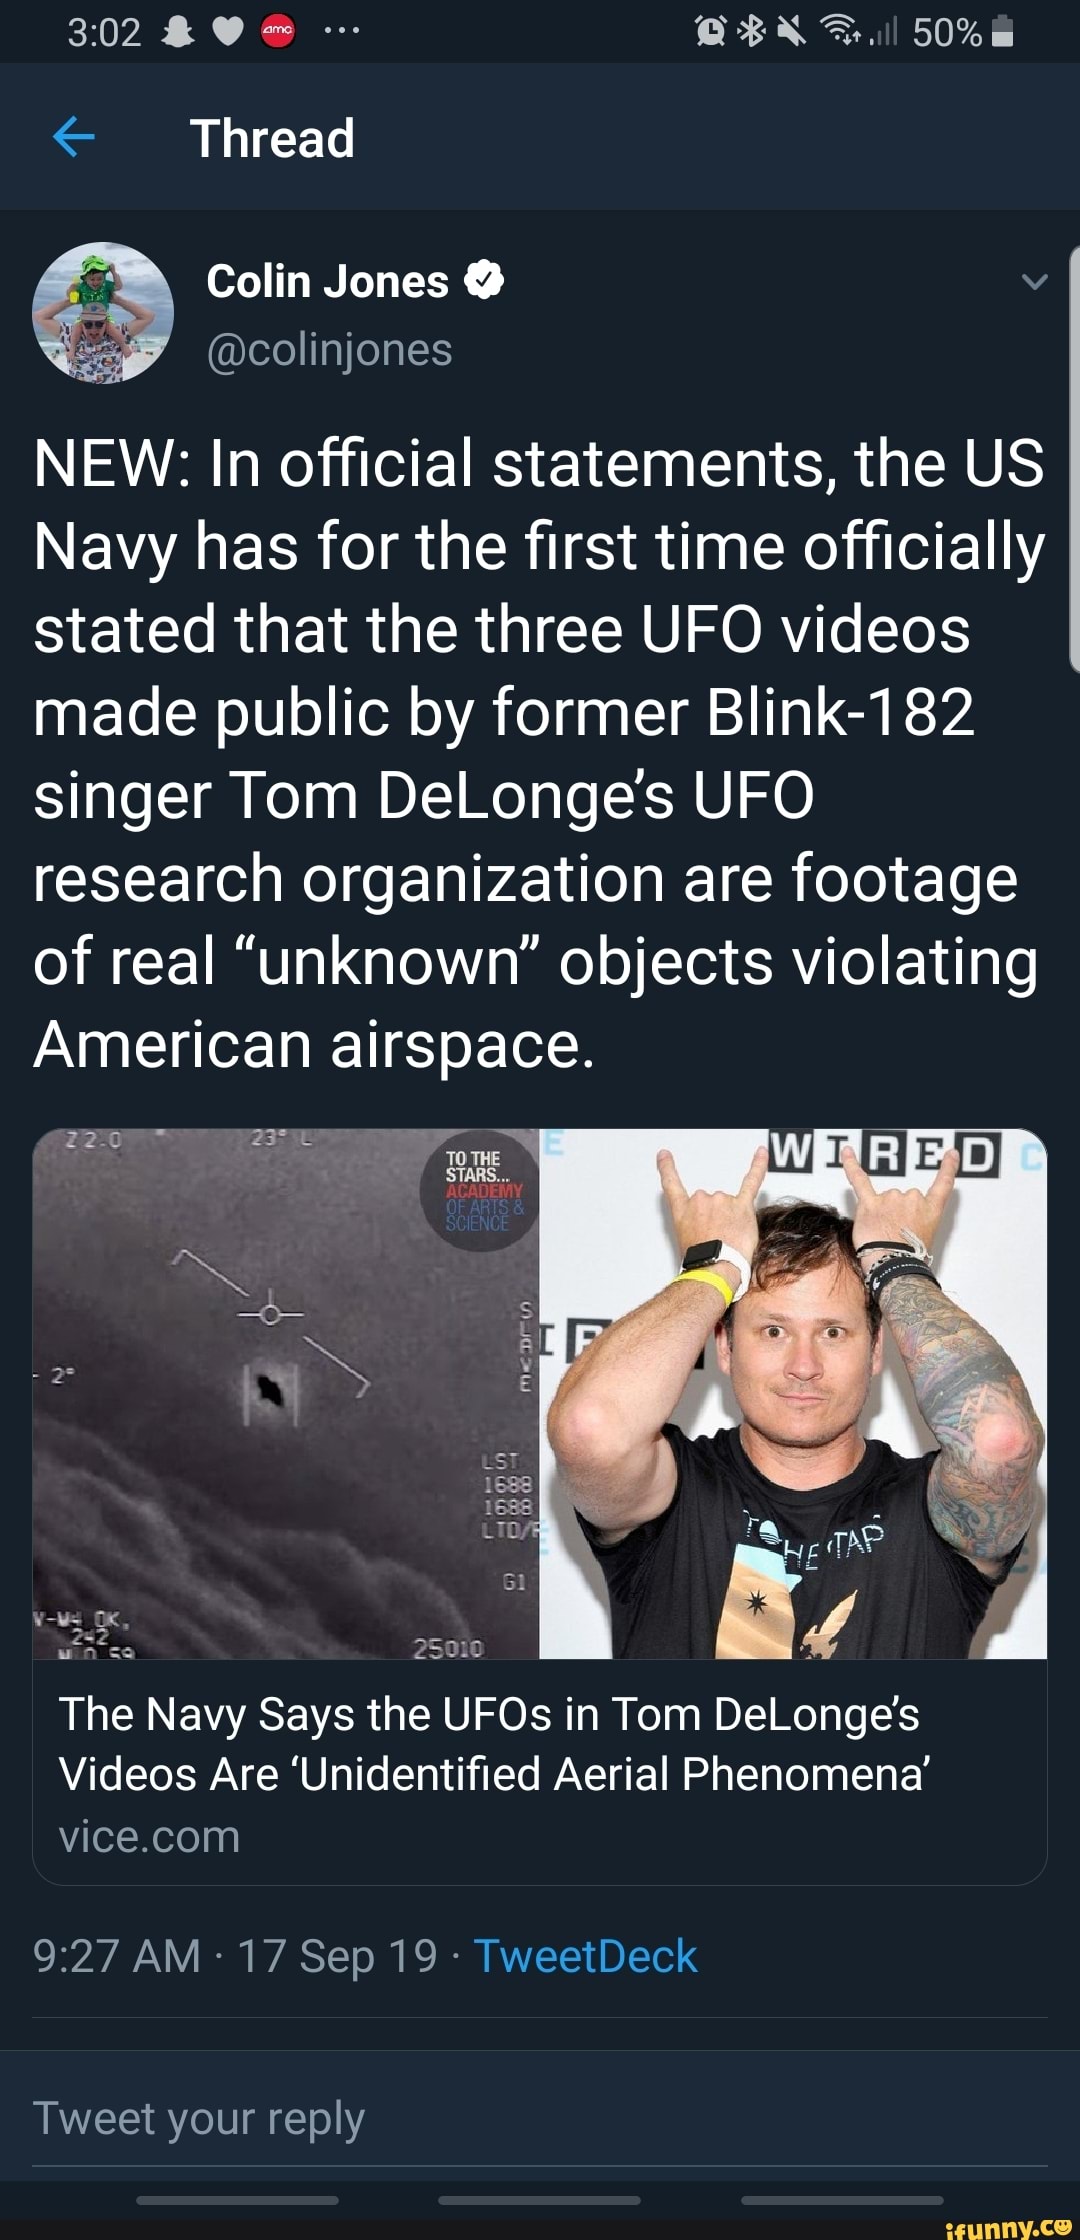Open the Colin Jones display name
Viewport: 1080px width, 2240px height.
327,281
